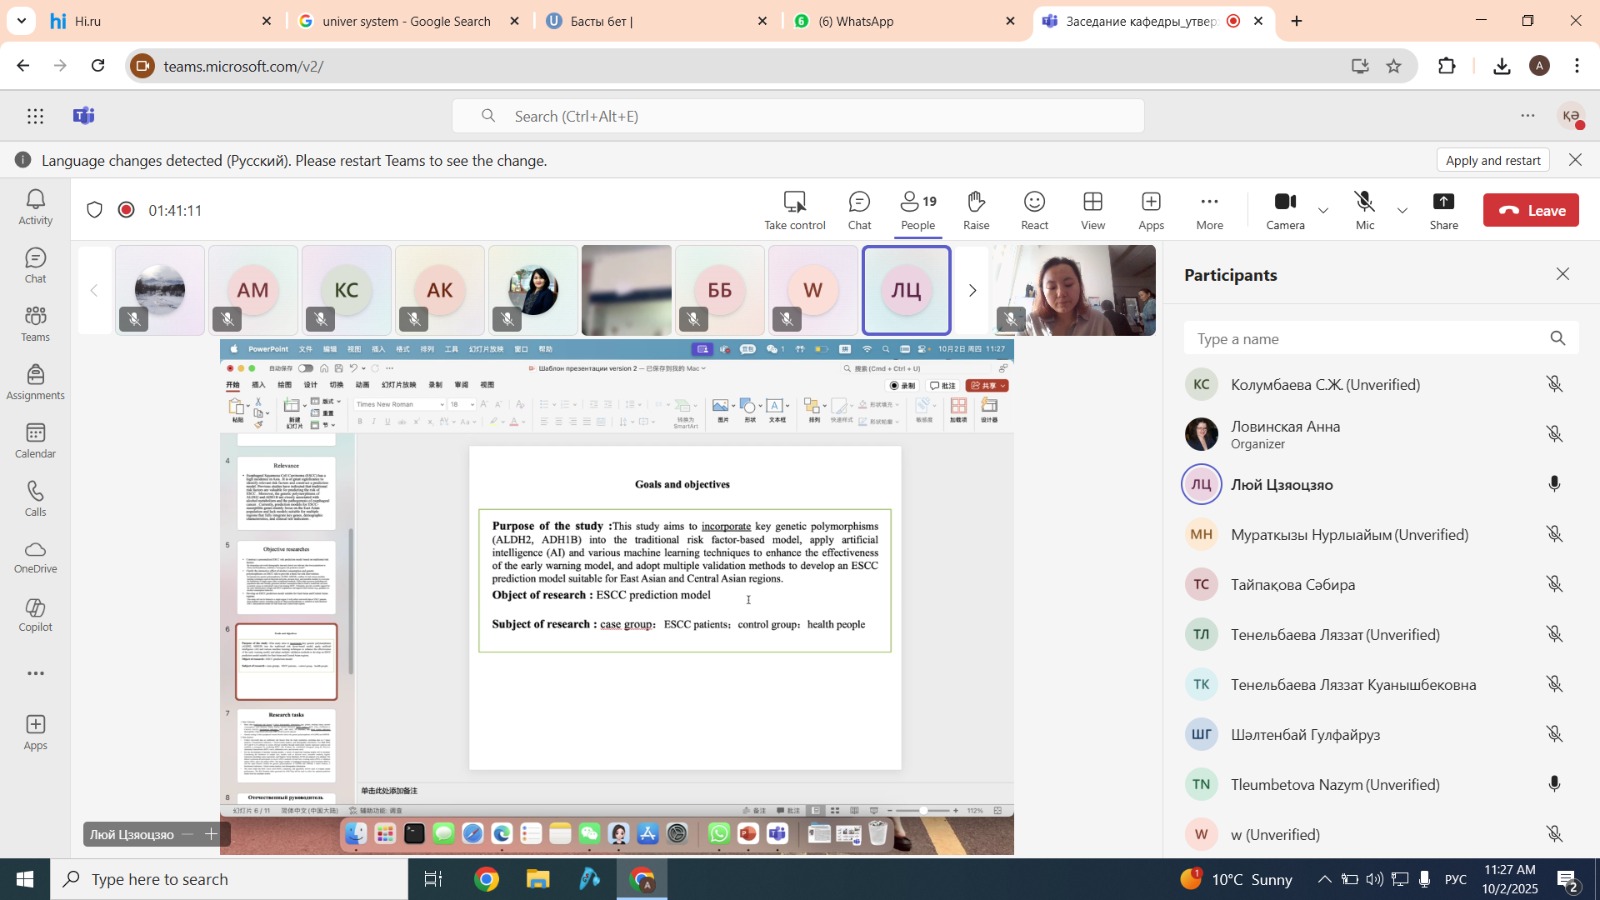Screen dimensions: 1600x900
Task: Open Calendar in the left sidebar
Action: [x=35, y=440]
